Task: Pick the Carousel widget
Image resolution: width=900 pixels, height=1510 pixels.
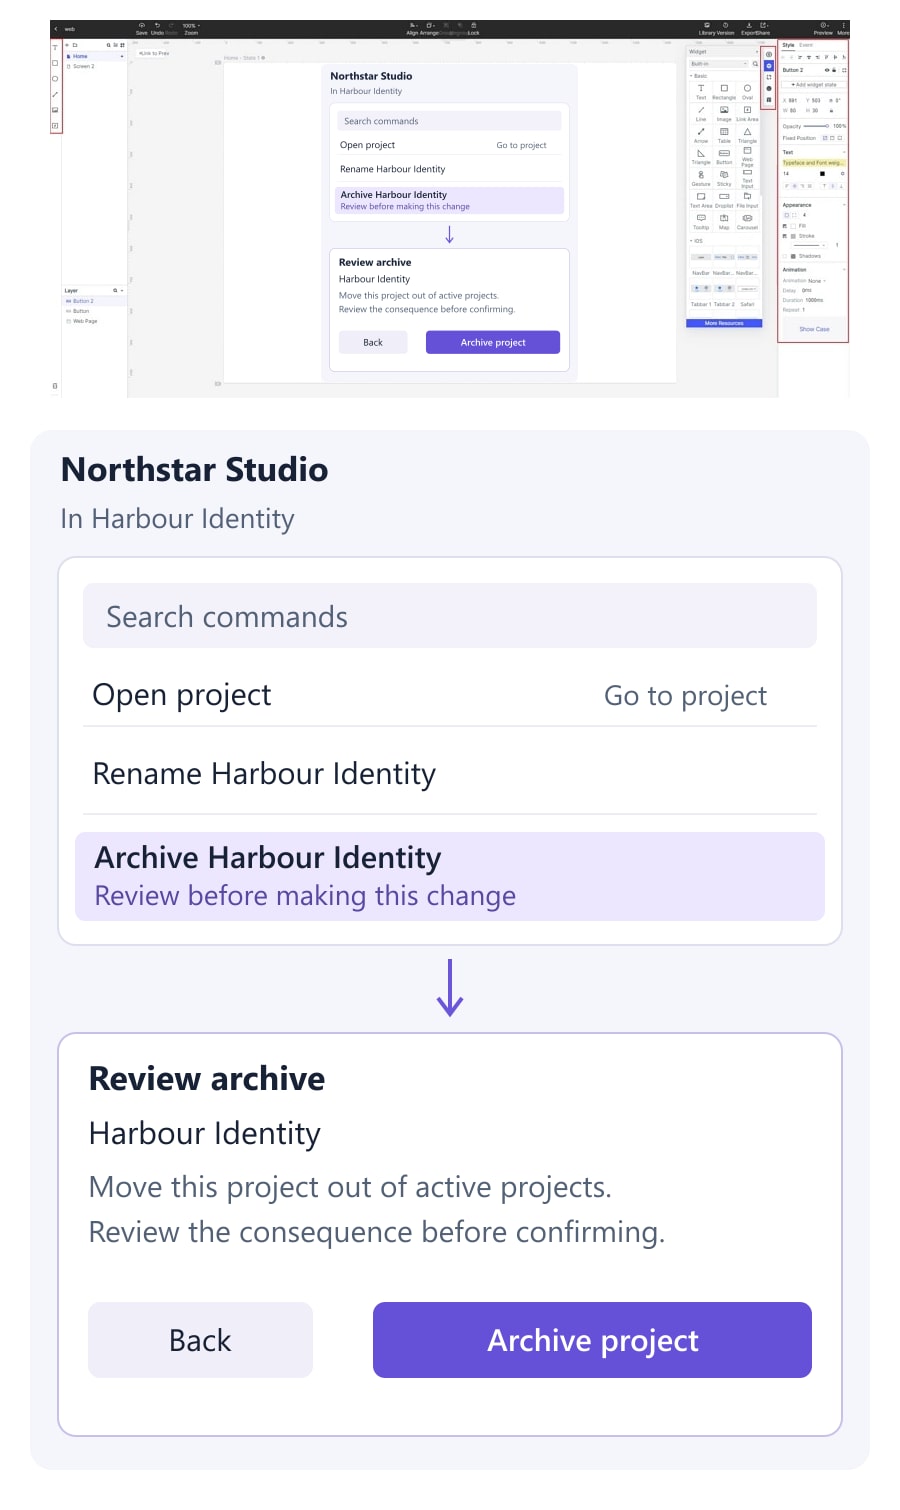Action: pos(747,221)
